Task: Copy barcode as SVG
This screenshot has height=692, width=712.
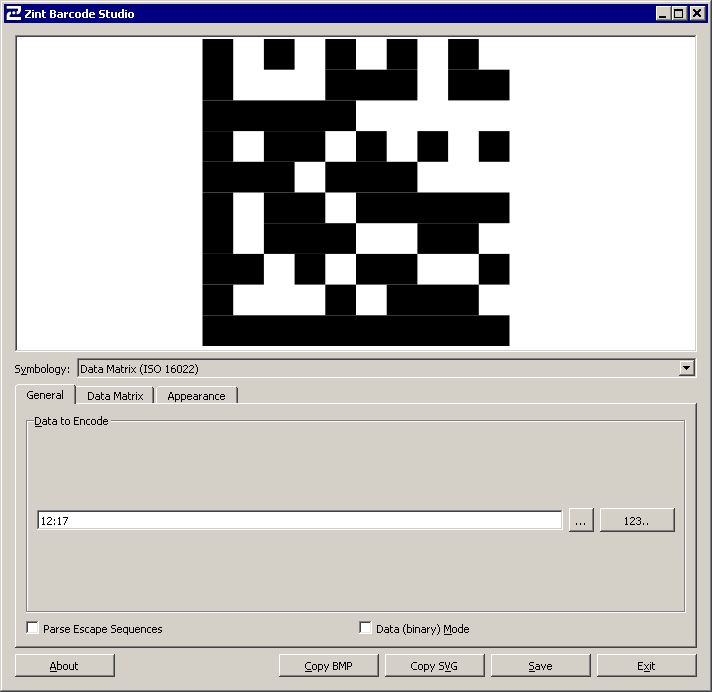Action: [x=434, y=666]
